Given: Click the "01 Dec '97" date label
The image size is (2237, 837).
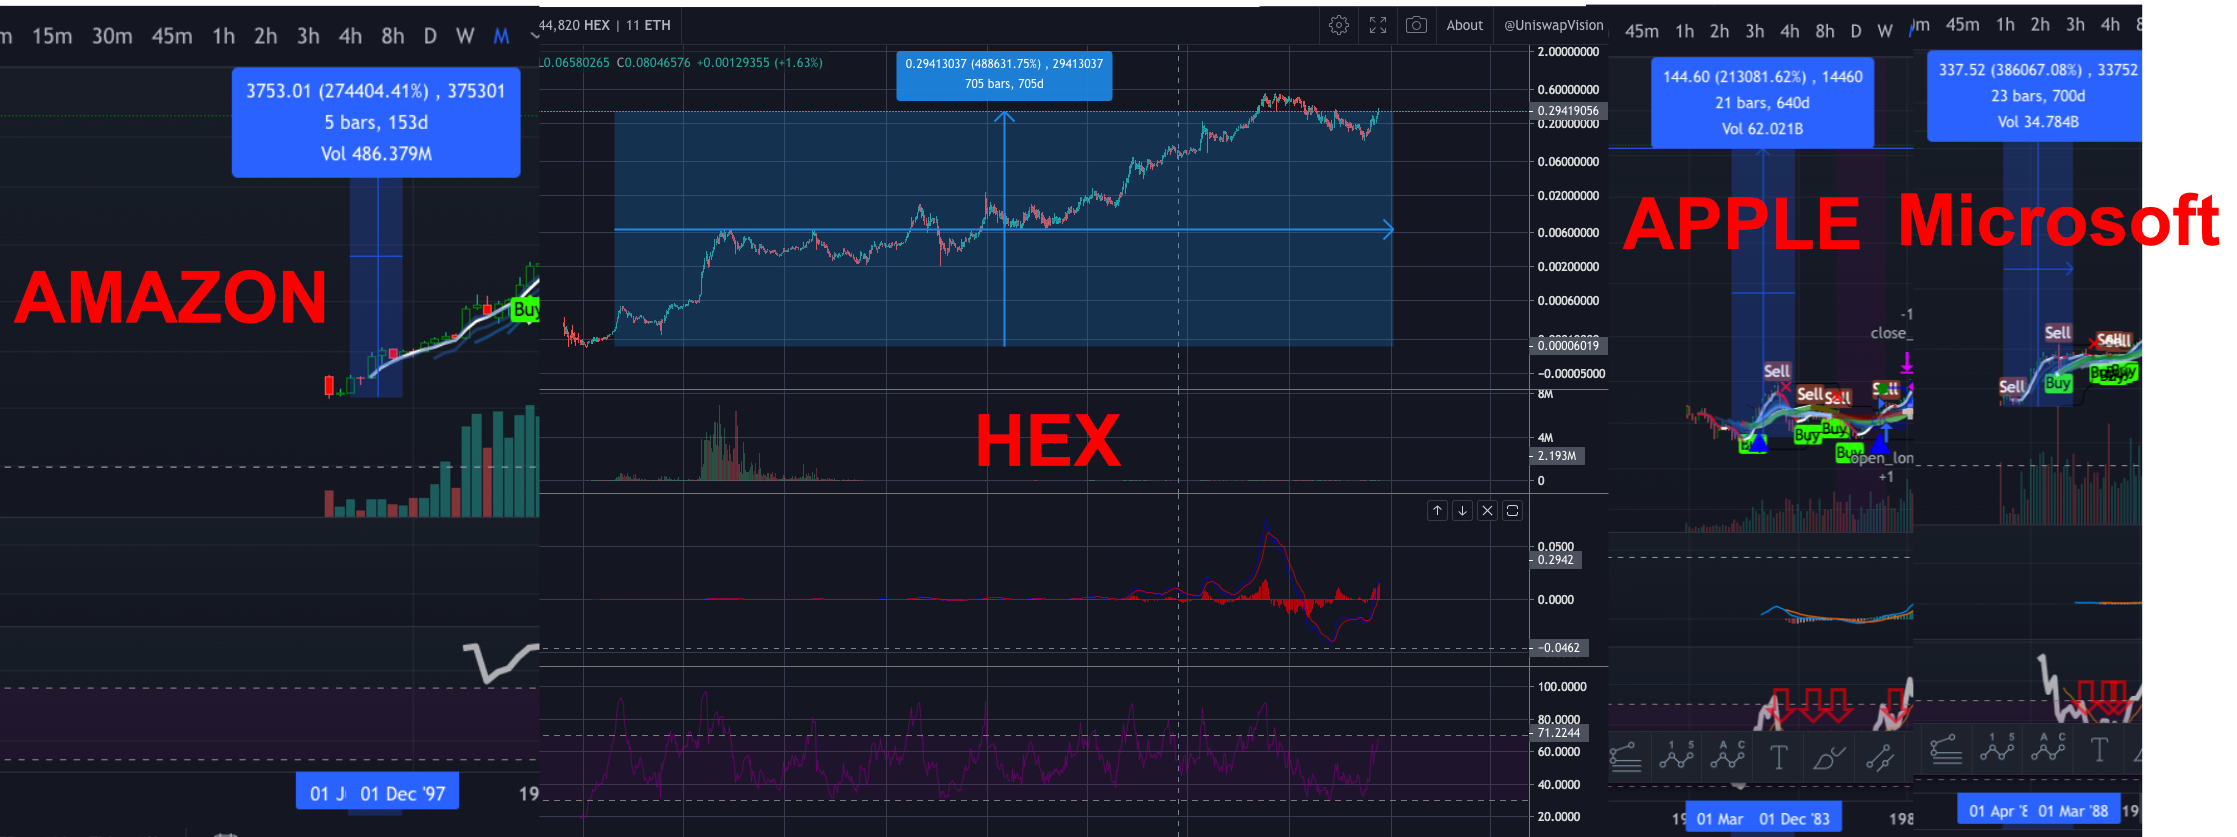Looking at the screenshot, I should tap(403, 794).
